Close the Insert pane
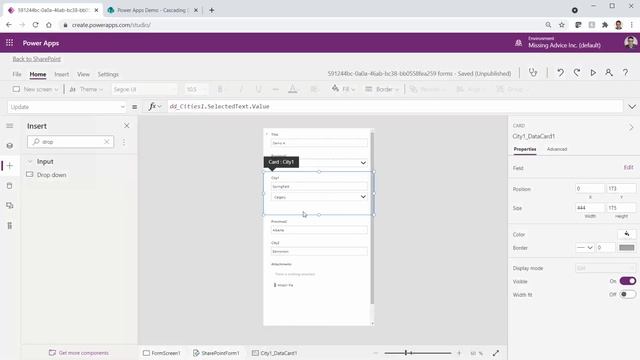This screenshot has width=640, height=360. (x=127, y=126)
